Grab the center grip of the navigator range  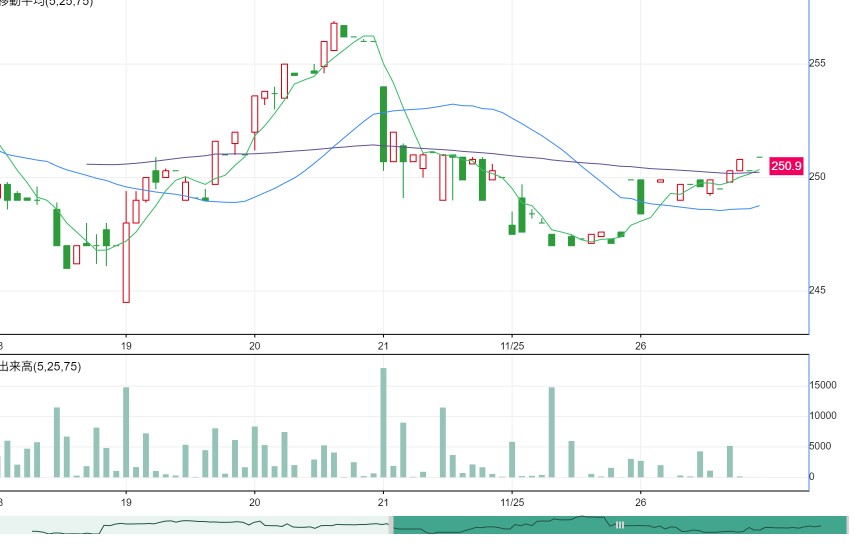point(619,525)
